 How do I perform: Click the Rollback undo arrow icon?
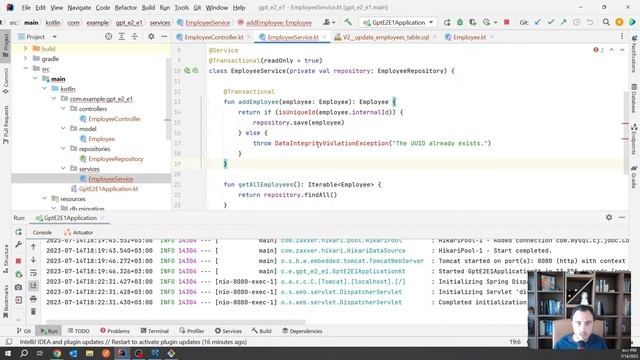[x=590, y=22]
